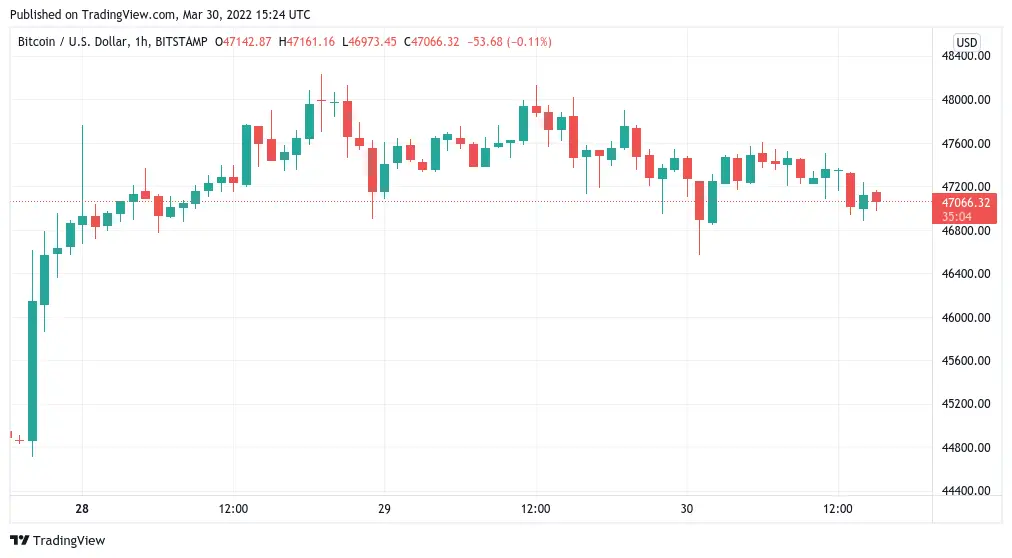Click the 12:00 label between 28 and 29
Image resolution: width=1012 pixels, height=558 pixels.
click(233, 509)
